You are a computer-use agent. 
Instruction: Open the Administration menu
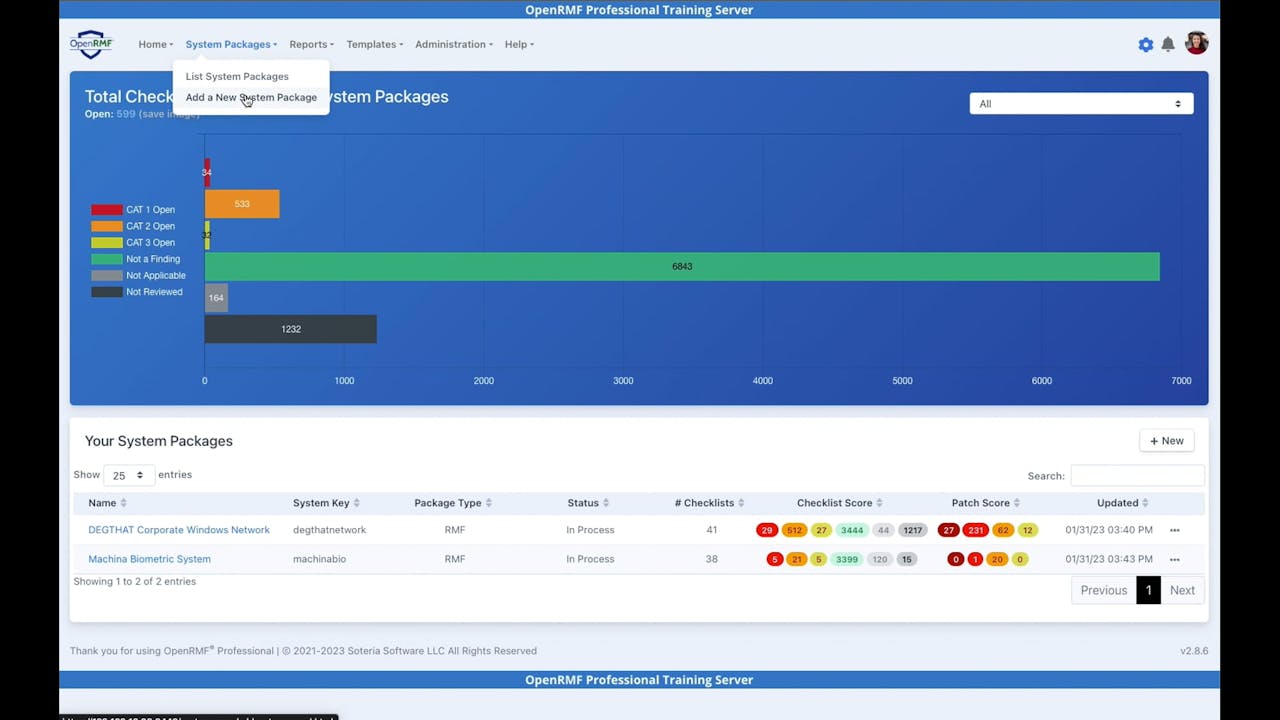click(452, 44)
